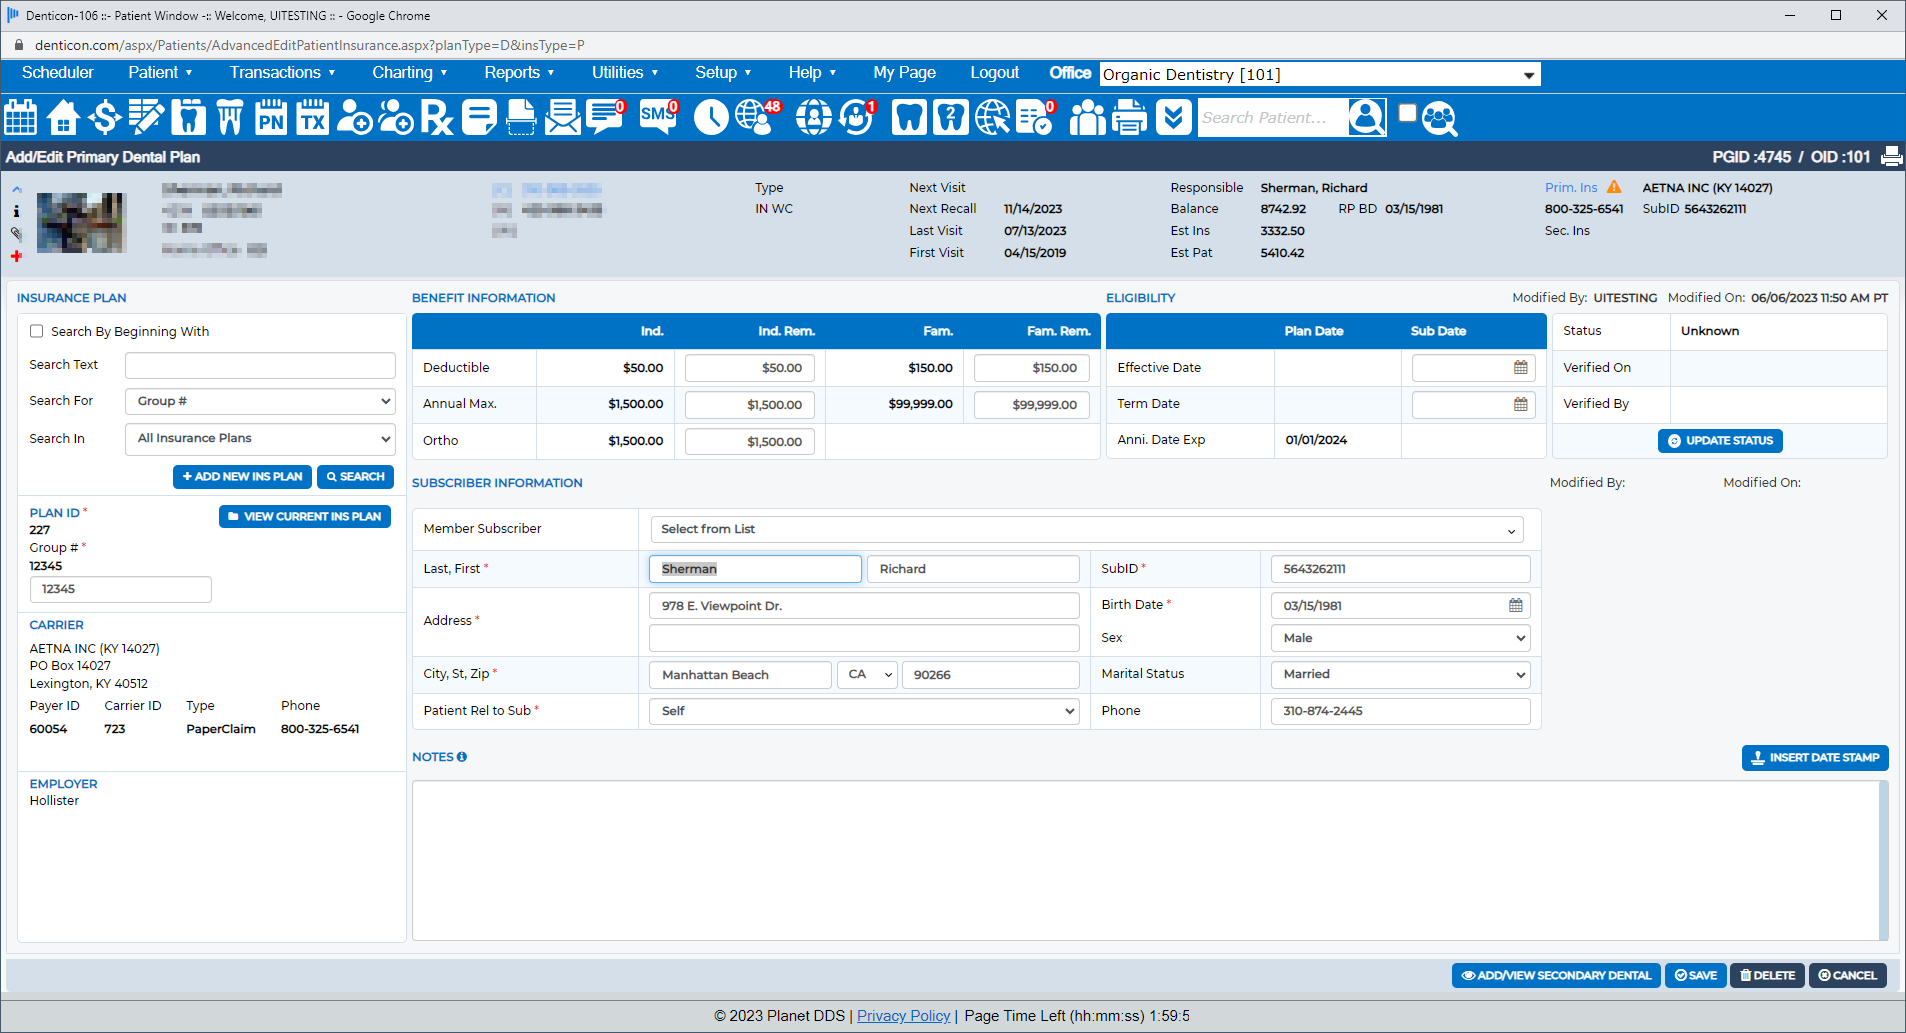Viewport: 1906px width, 1033px height.
Task: Click the home icon in toolbar
Action: click(63, 118)
